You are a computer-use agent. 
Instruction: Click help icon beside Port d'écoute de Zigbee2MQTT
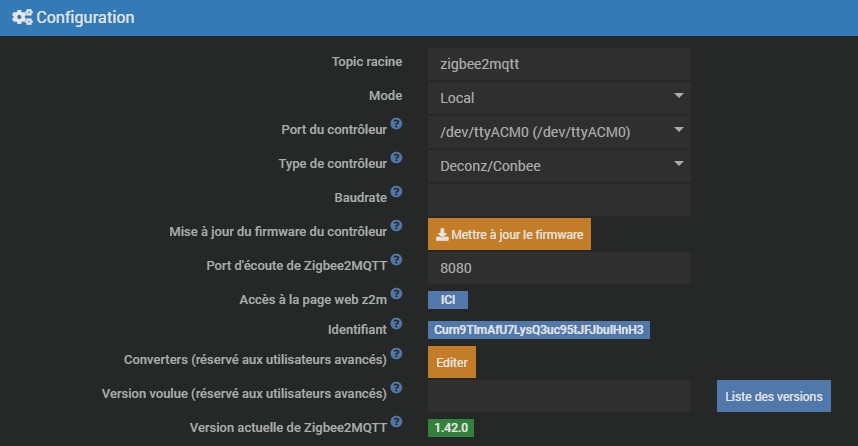point(396,259)
